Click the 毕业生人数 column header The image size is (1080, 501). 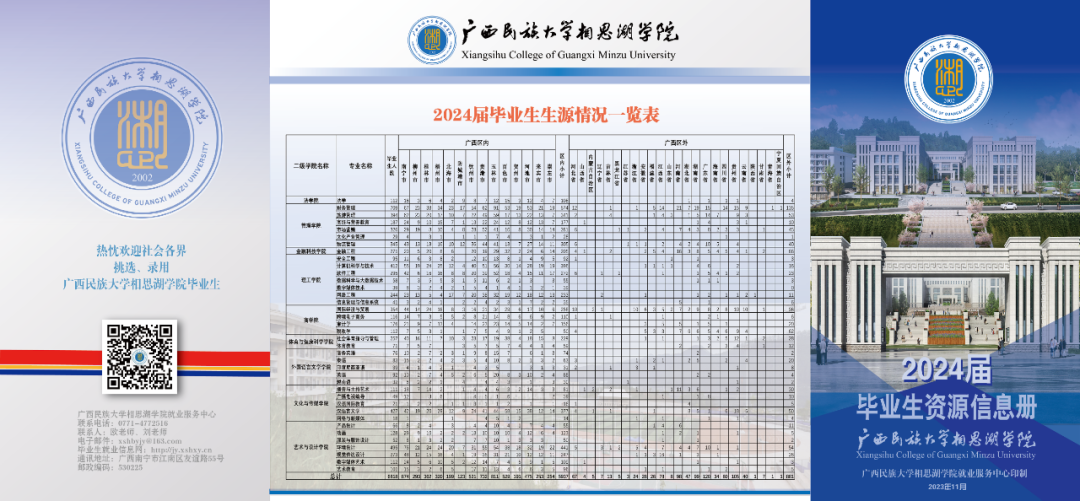(x=392, y=166)
